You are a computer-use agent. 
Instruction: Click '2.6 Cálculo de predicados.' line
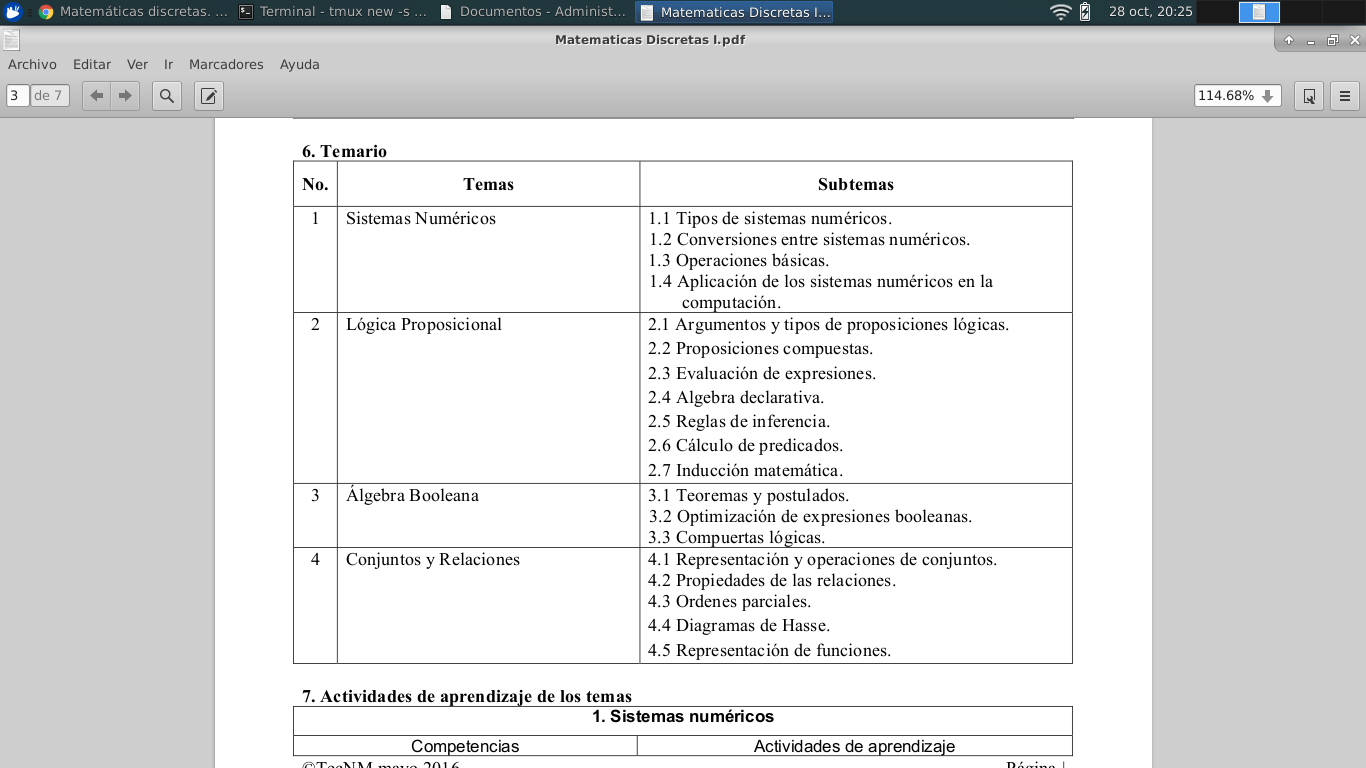(746, 445)
